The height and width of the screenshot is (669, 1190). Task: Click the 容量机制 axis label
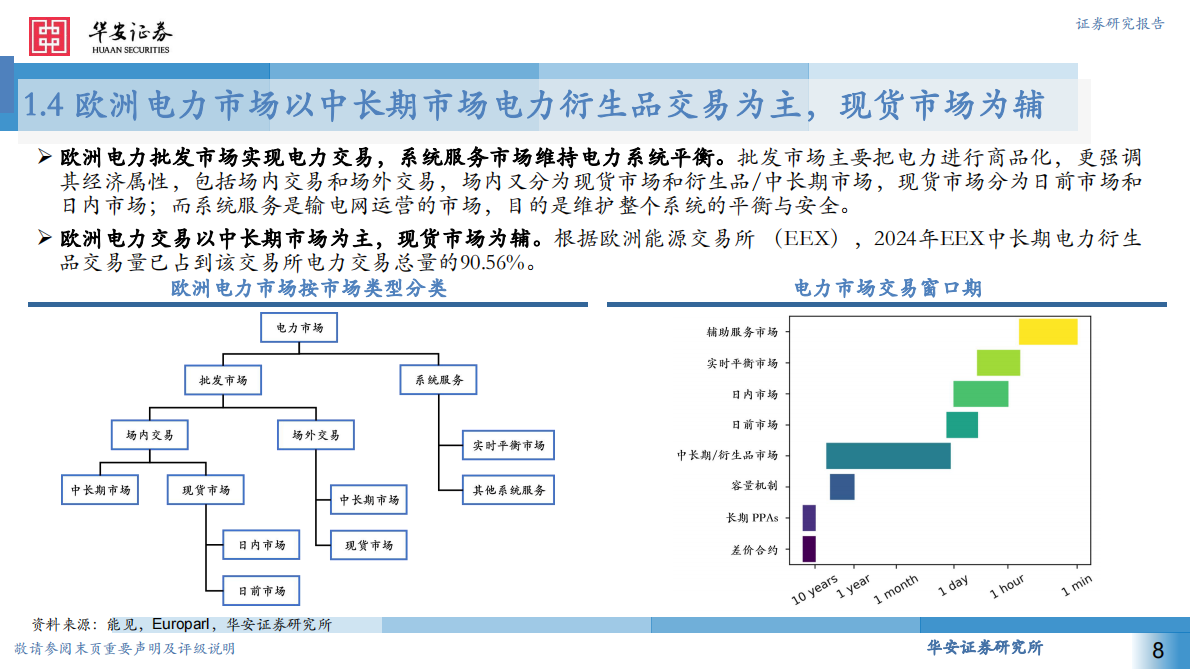[754, 485]
